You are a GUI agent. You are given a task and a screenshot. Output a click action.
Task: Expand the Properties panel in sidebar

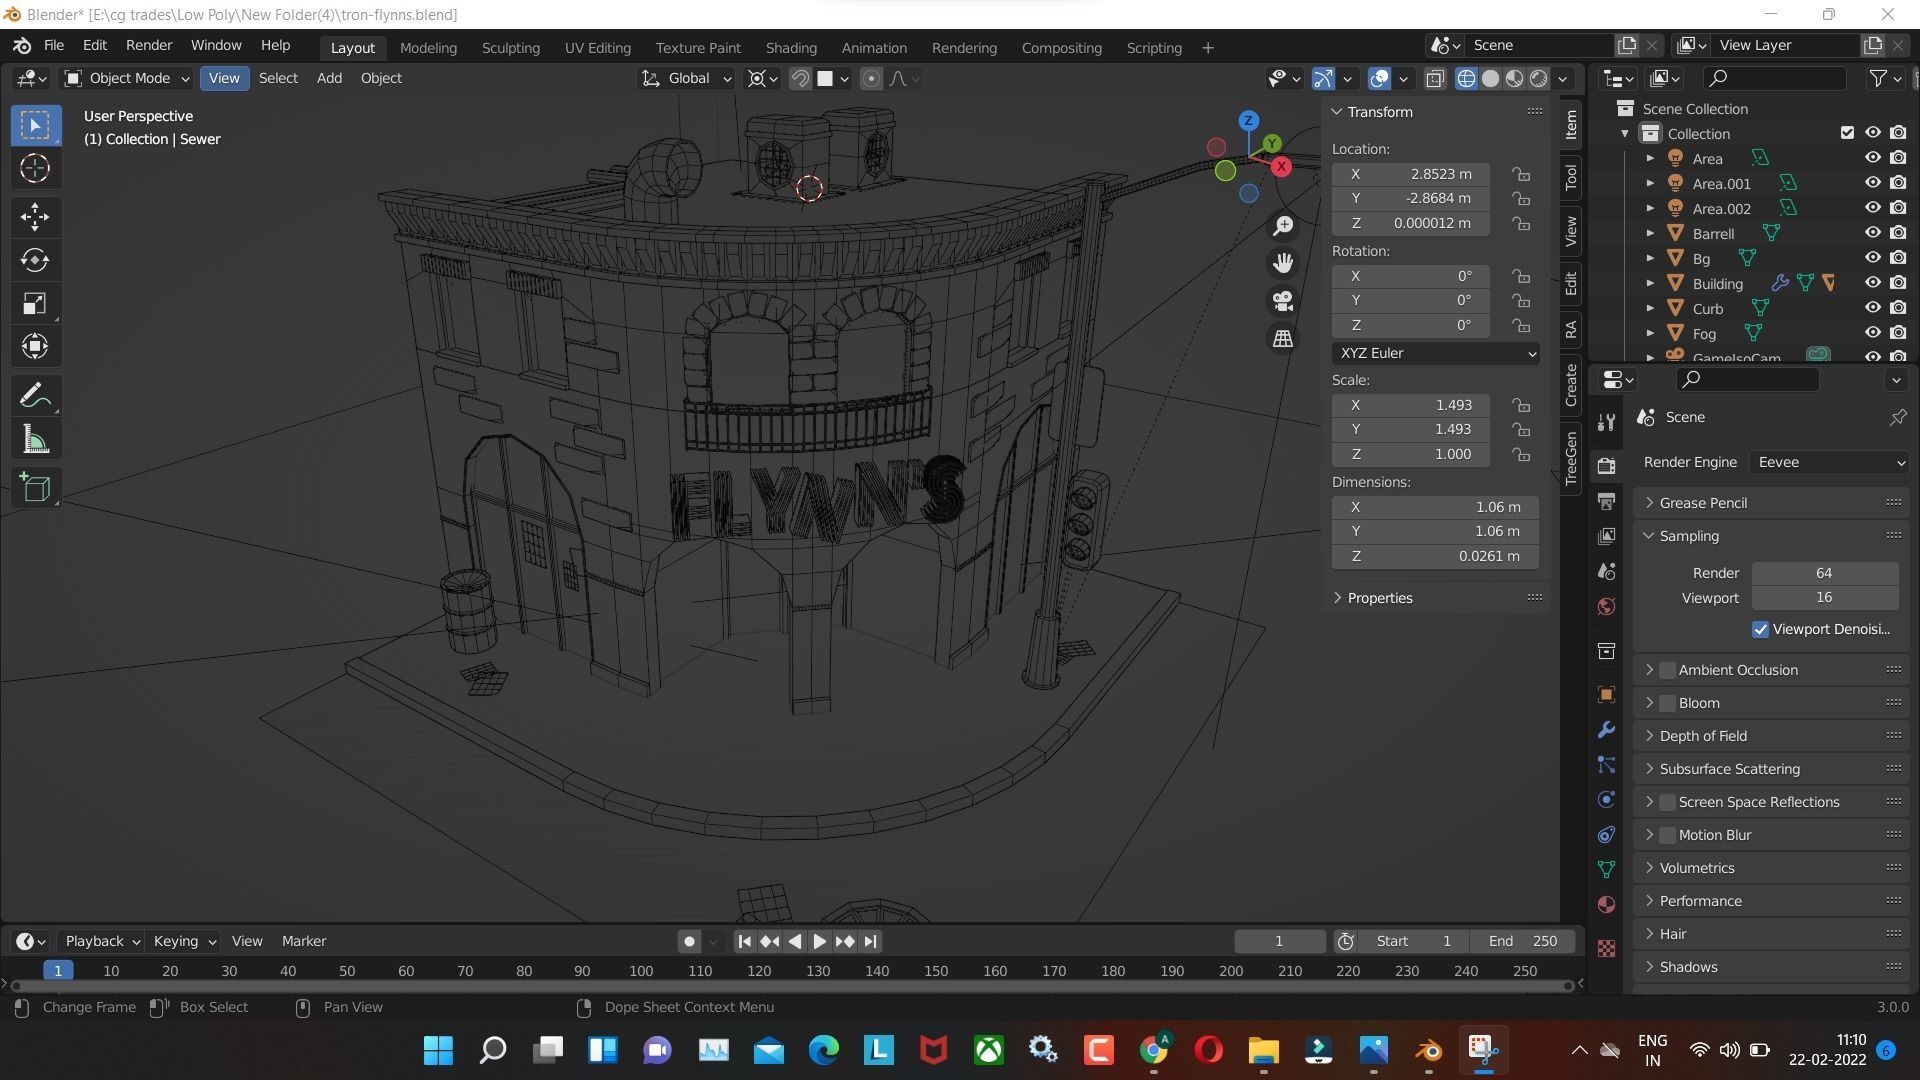(1436, 598)
